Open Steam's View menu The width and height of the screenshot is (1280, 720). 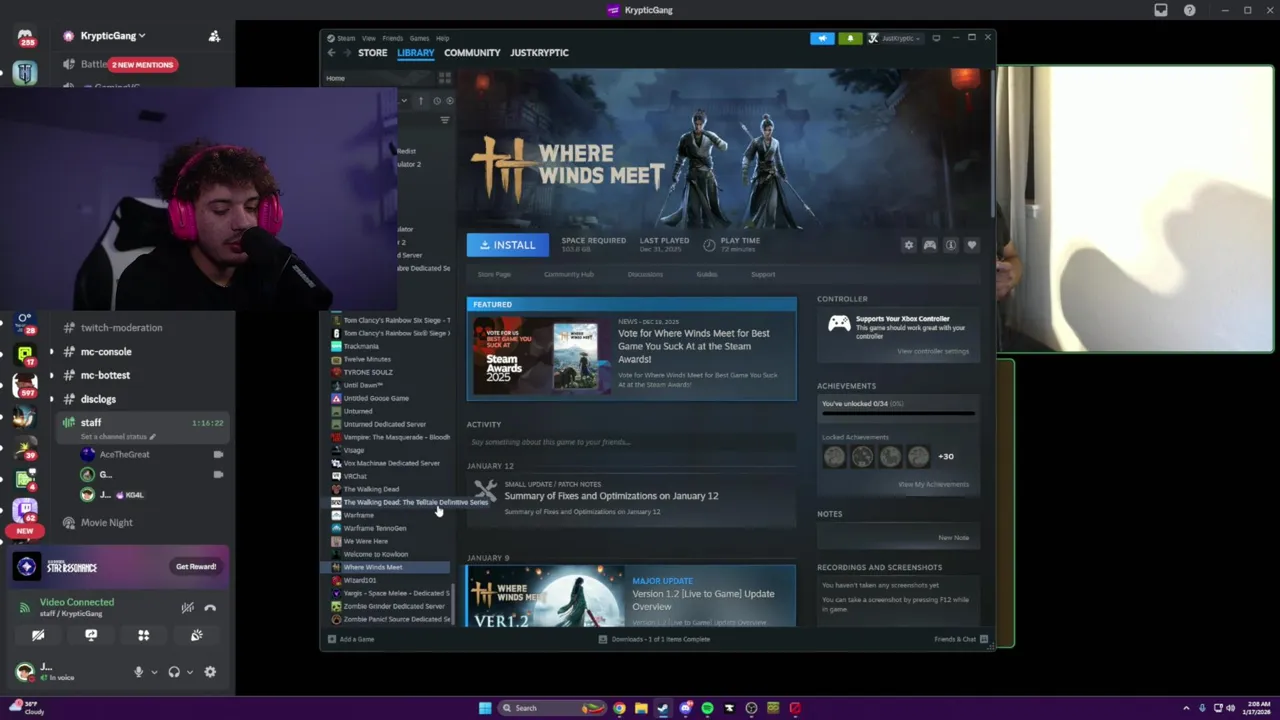[x=369, y=38]
